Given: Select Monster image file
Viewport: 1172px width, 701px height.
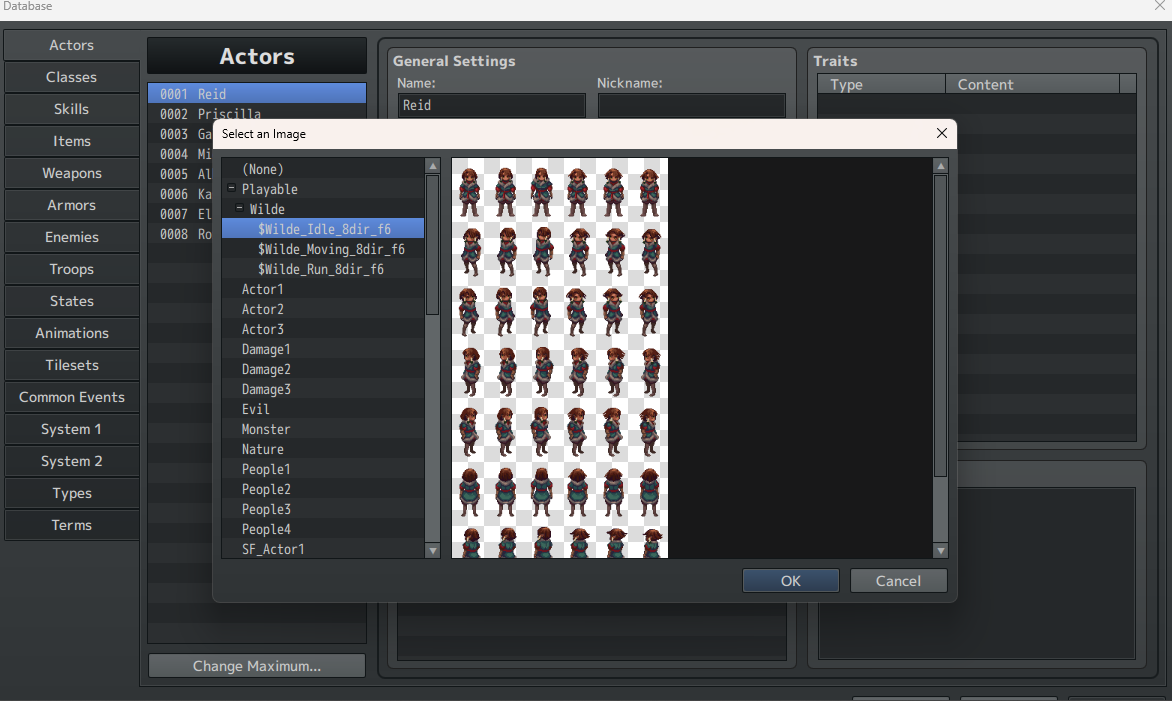Looking at the screenshot, I should click(x=323, y=429).
